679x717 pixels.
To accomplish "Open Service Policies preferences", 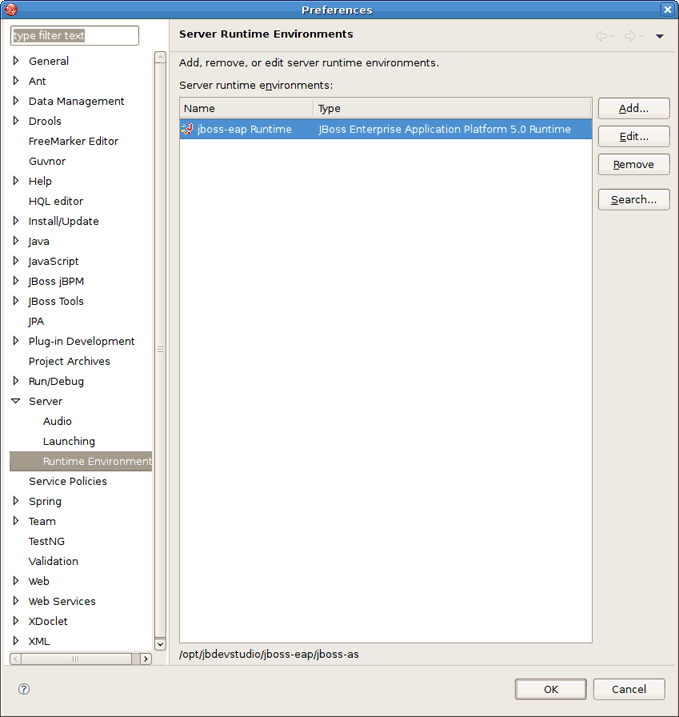I will (68, 481).
